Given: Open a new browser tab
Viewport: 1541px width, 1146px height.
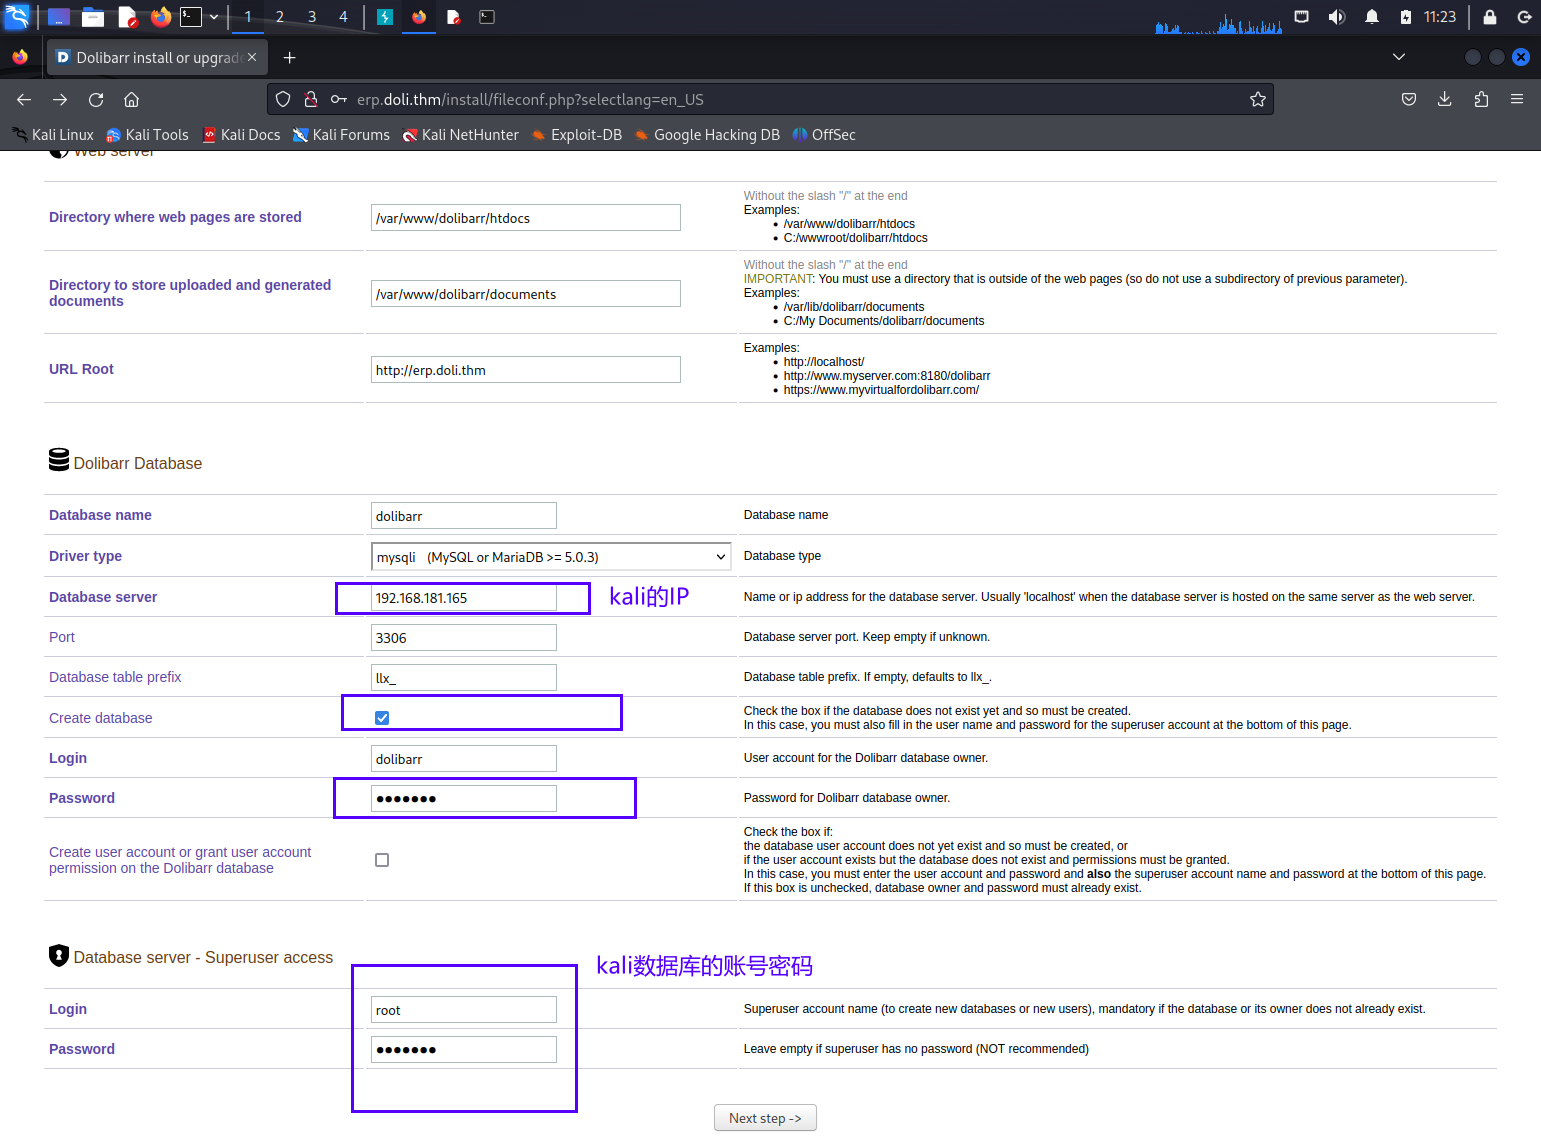Looking at the screenshot, I should tap(289, 58).
